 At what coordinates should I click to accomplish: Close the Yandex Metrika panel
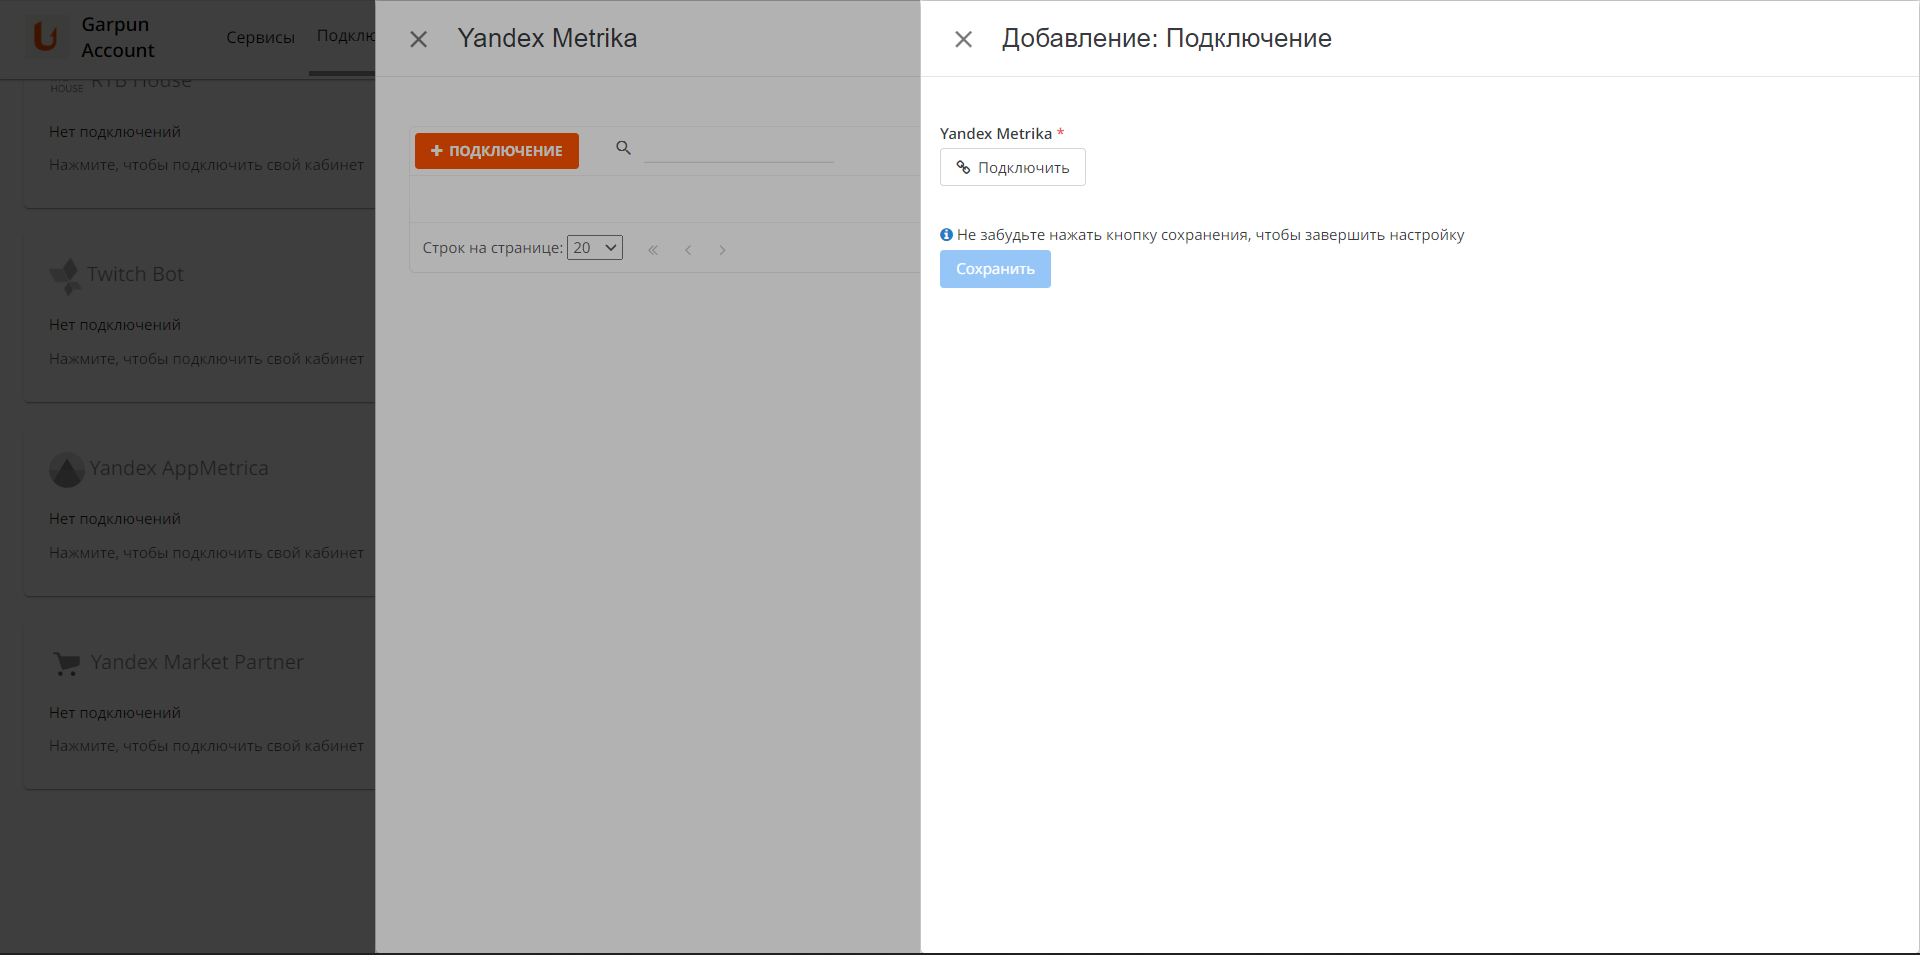click(x=418, y=39)
